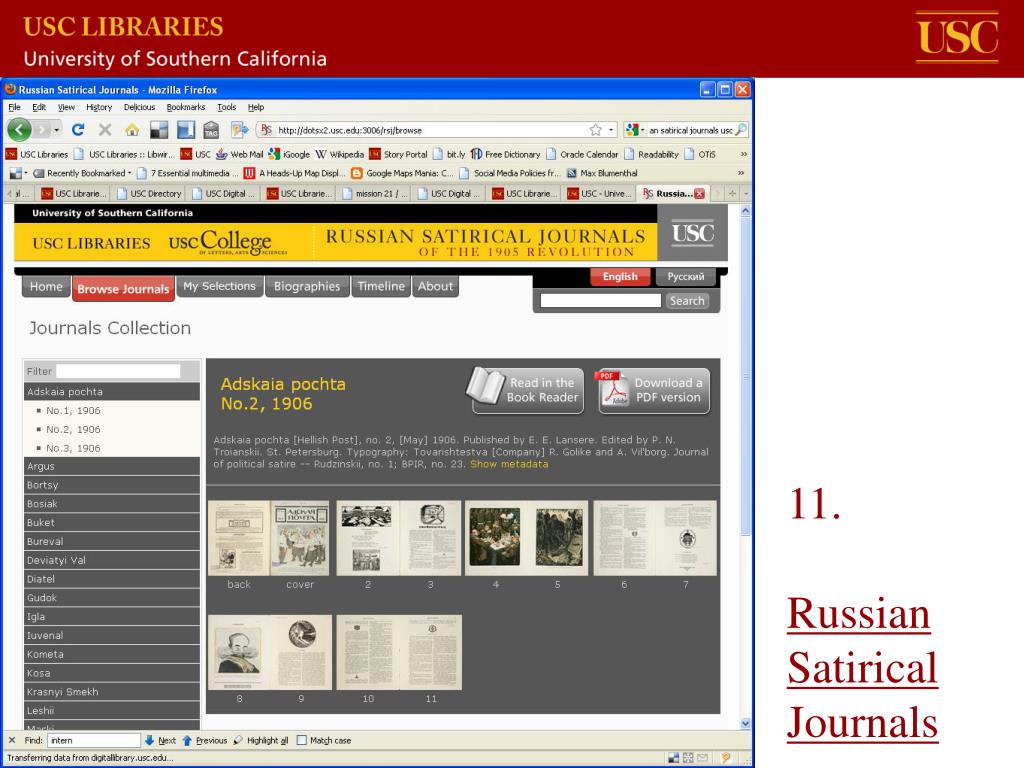Close the find bar
This screenshot has width=1024, height=768.
12,740
